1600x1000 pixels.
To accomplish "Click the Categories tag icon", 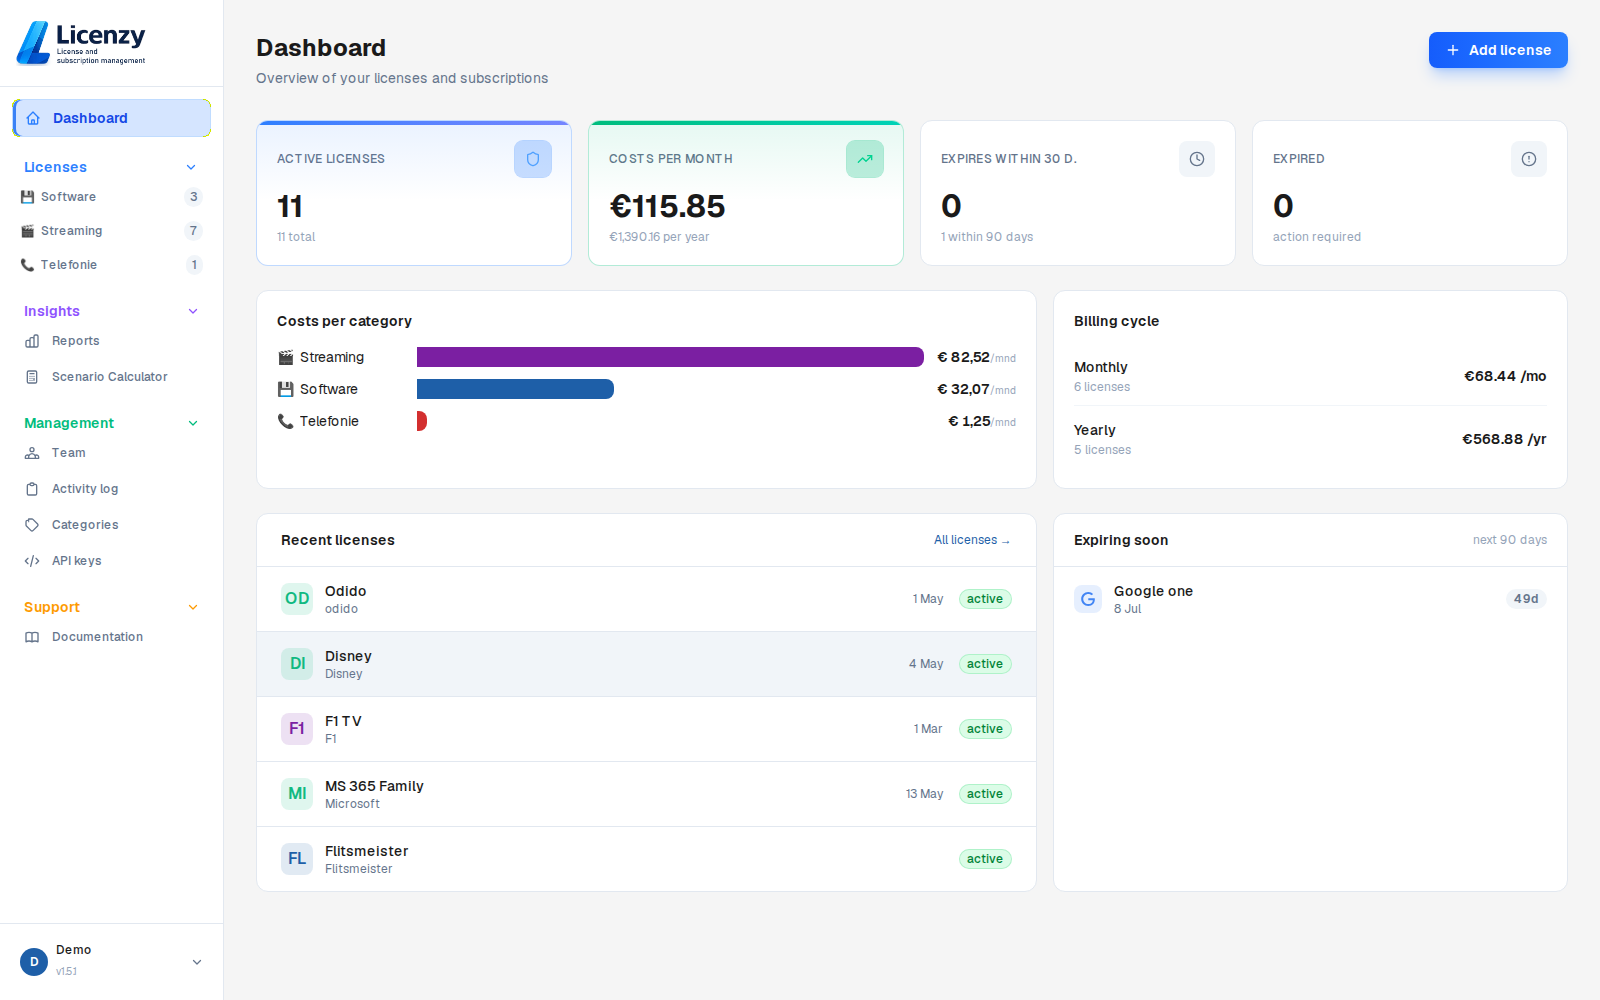I will (x=32, y=525).
